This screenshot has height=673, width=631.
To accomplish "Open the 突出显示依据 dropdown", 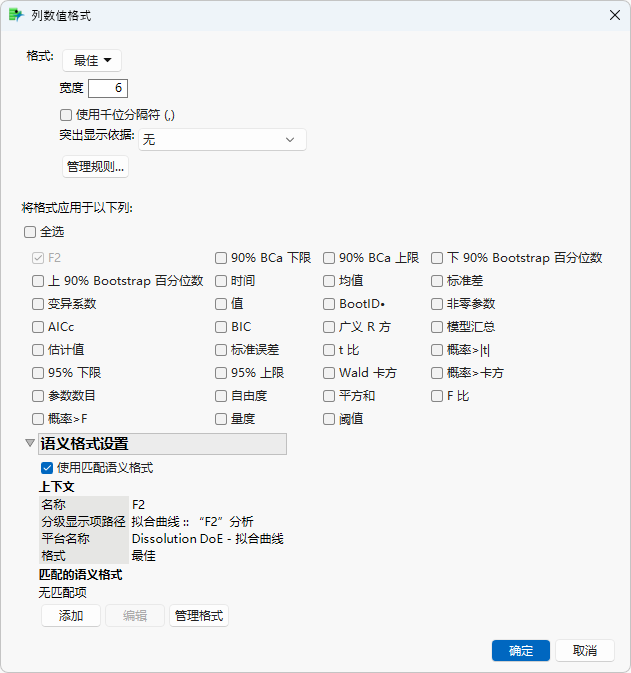I will (x=222, y=139).
